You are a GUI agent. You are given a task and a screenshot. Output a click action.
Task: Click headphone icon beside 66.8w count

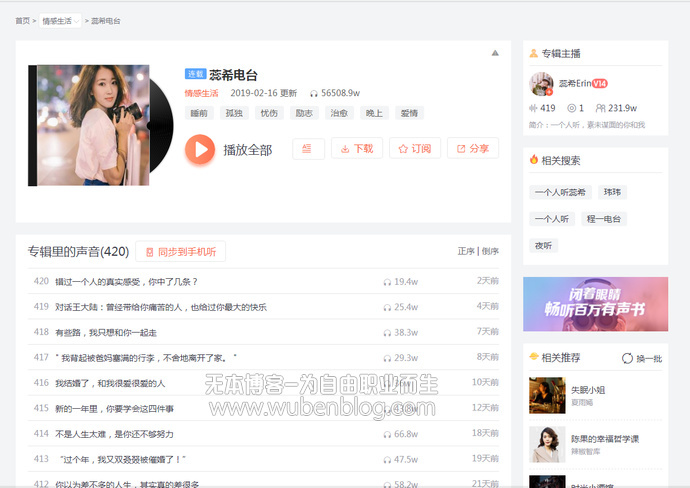pos(387,435)
